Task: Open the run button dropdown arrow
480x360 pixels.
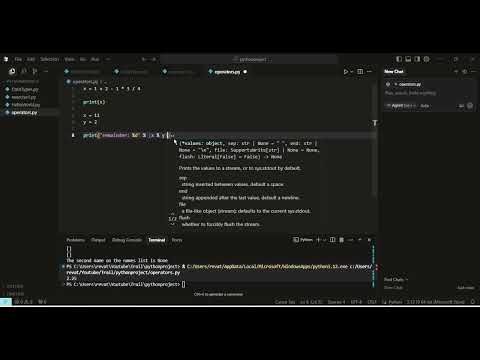Action: pyautogui.click(x=352, y=71)
